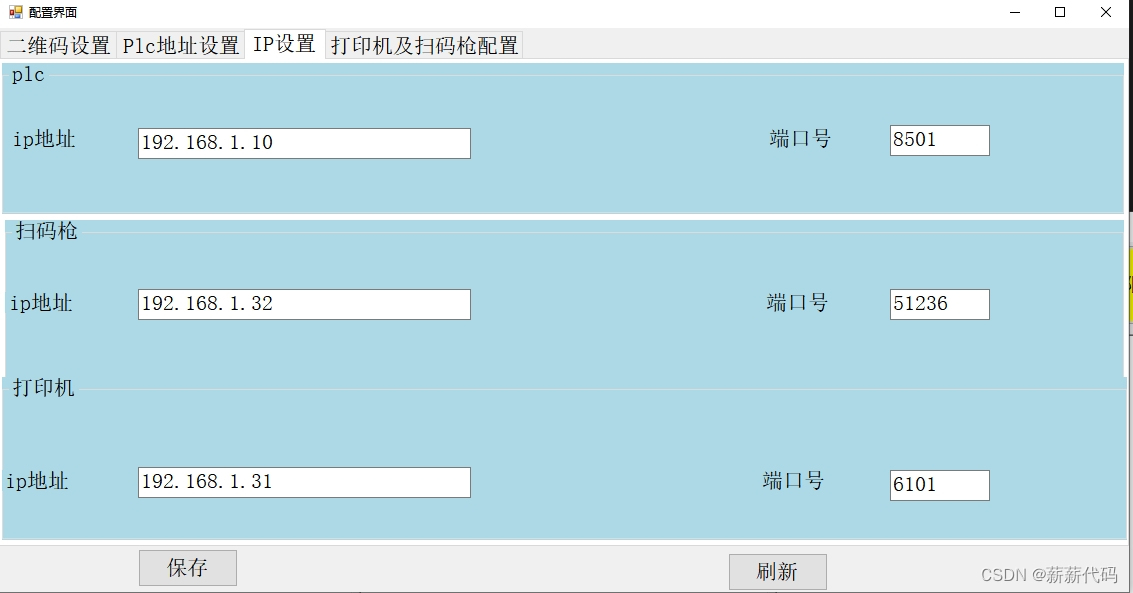The height and width of the screenshot is (593, 1133).
Task: Click the 保存 button to save settings
Action: pos(187,567)
